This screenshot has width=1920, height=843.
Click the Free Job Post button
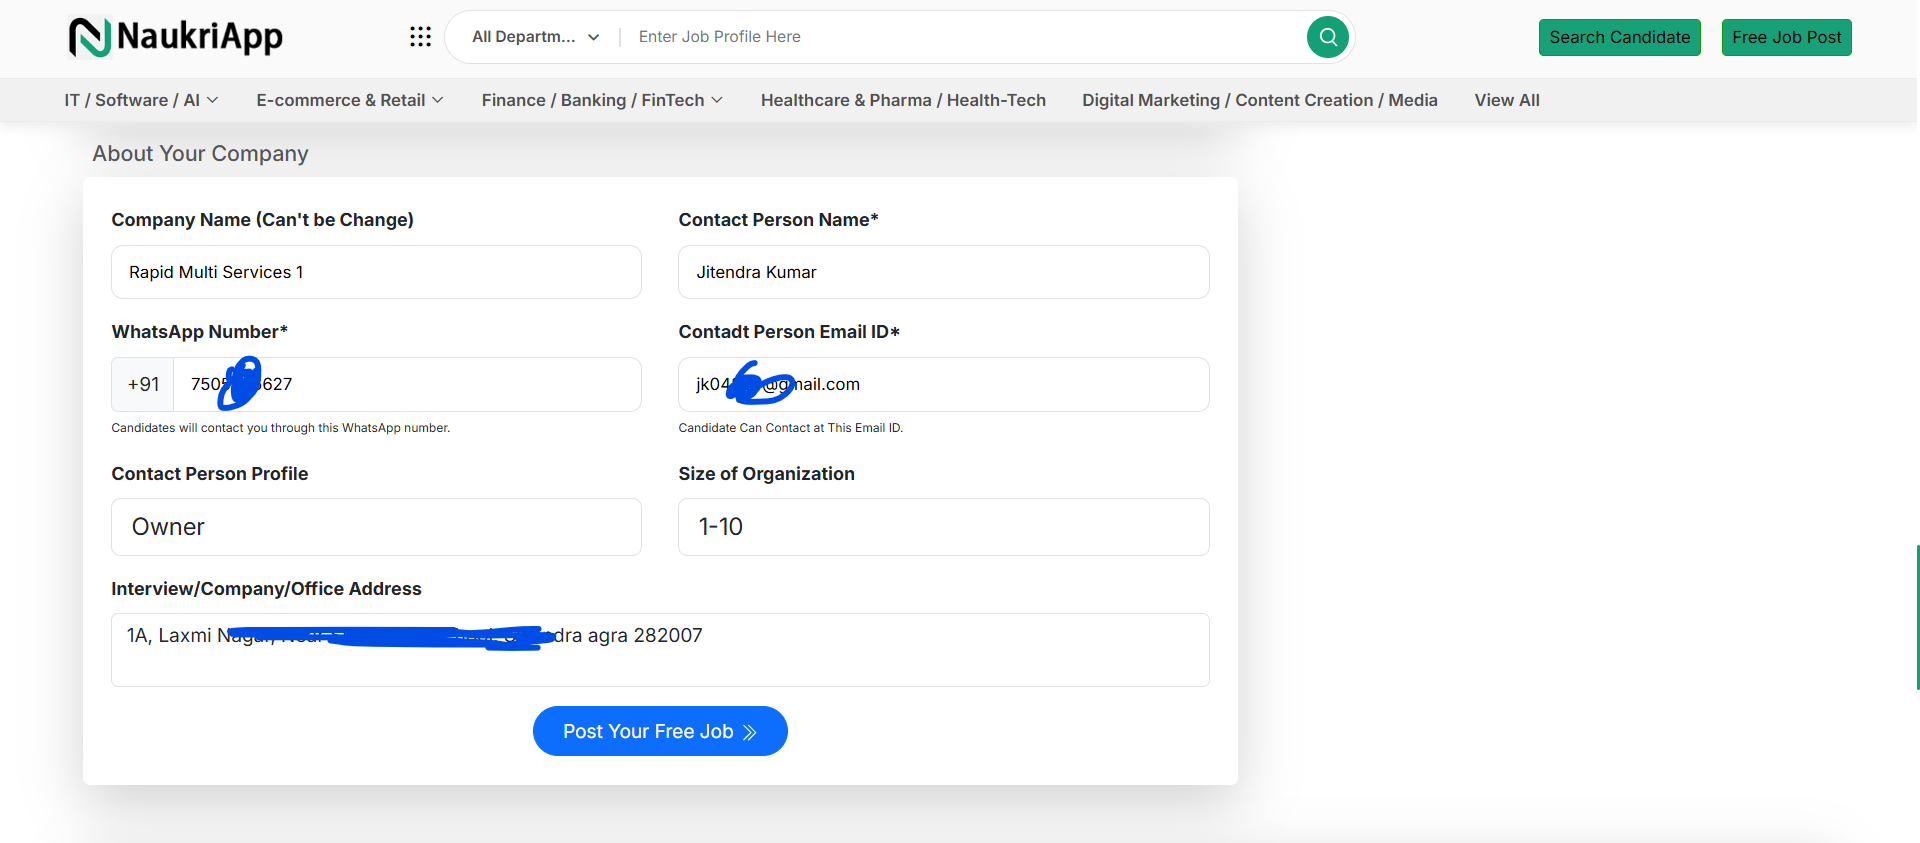click(1786, 38)
